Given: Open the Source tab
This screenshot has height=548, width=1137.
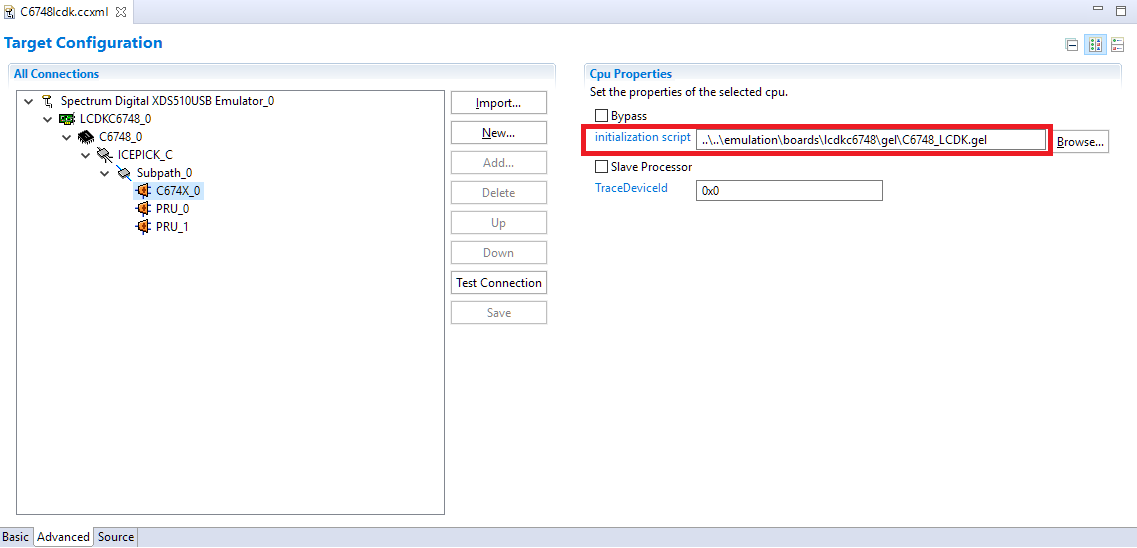Looking at the screenshot, I should tap(115, 537).
